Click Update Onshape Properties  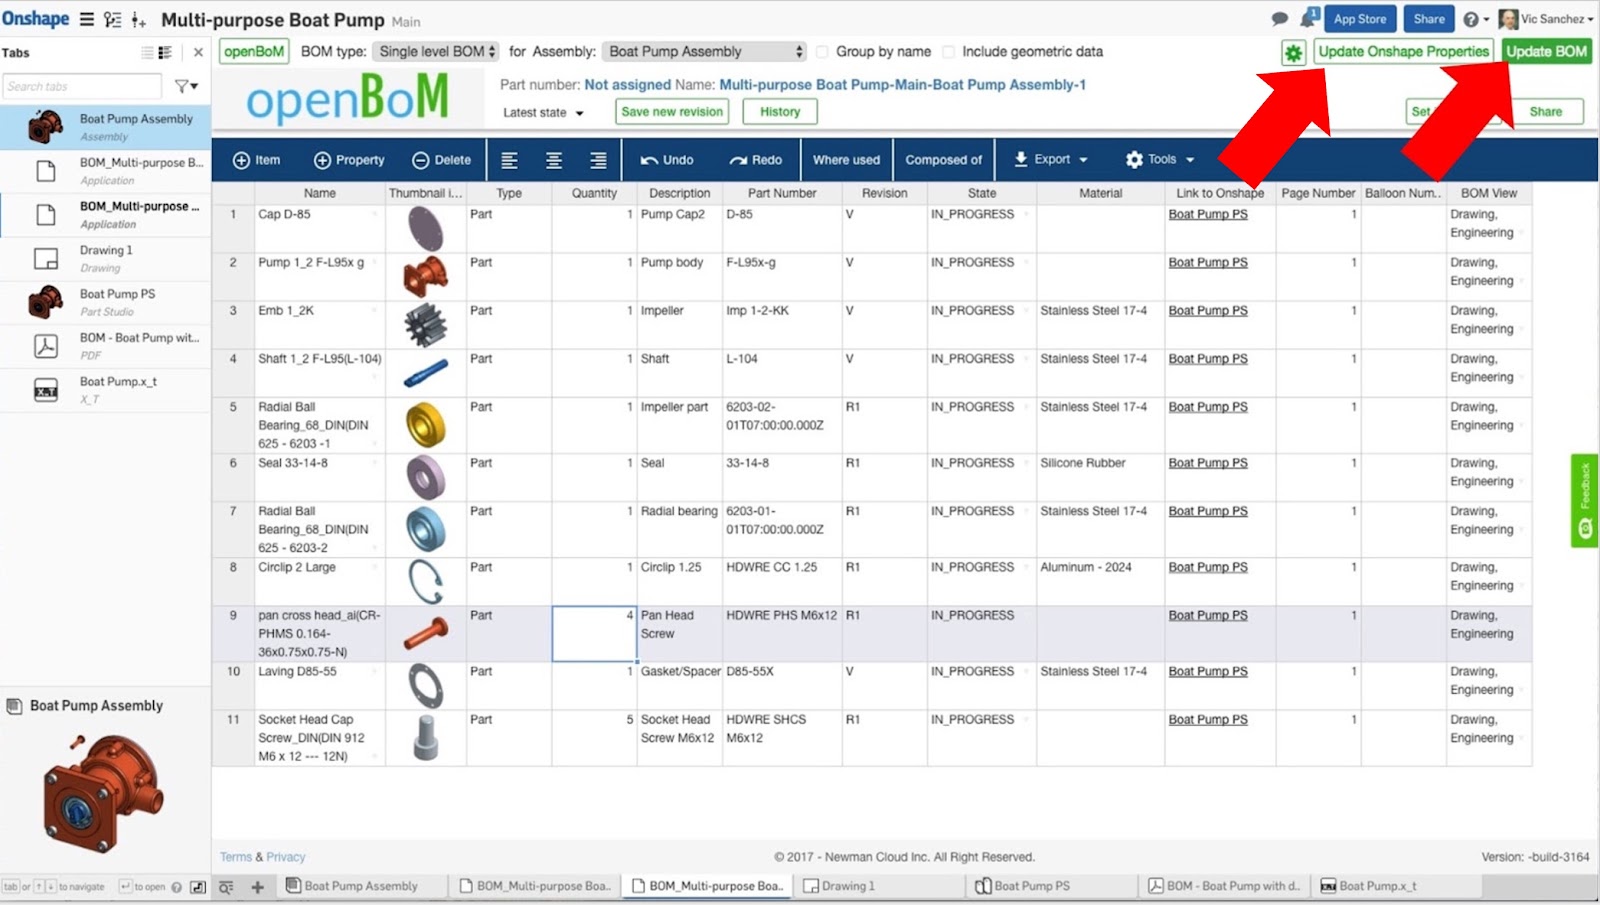(x=1404, y=52)
